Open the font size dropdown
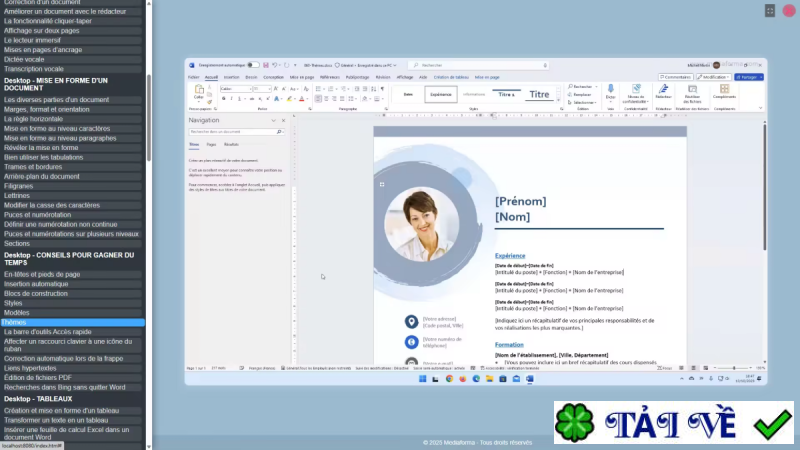Viewport: 800px width, 450px height. 269,89
